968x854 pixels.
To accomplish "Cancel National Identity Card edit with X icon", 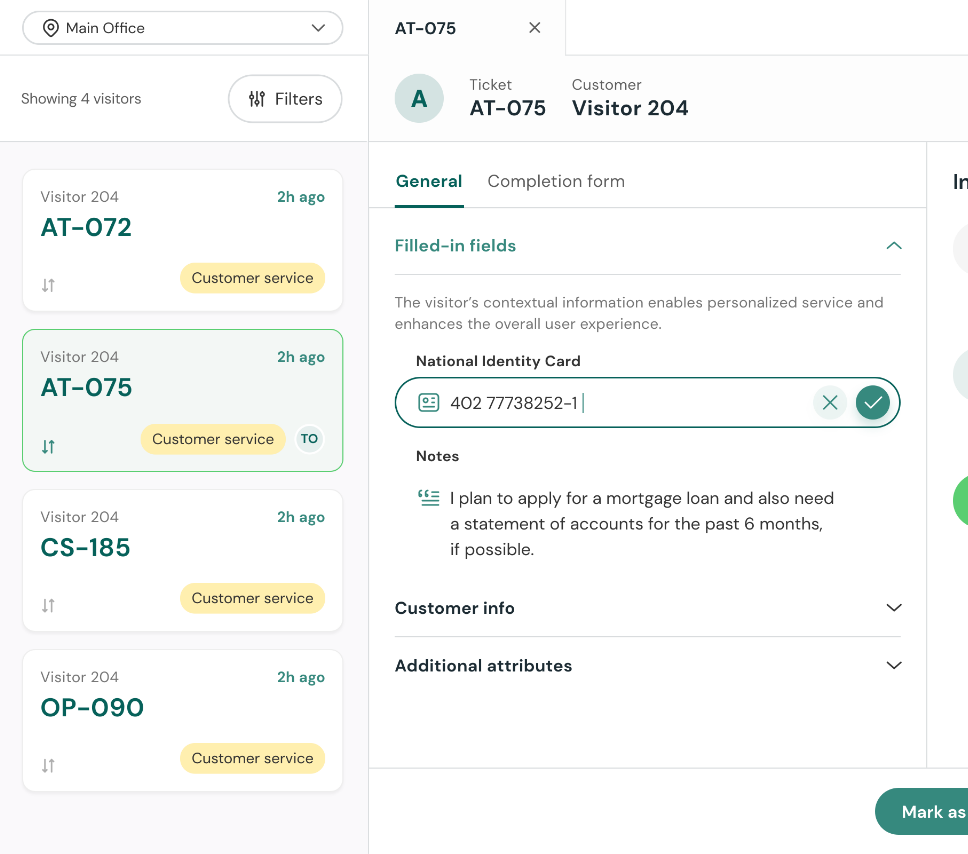I will (x=829, y=403).
